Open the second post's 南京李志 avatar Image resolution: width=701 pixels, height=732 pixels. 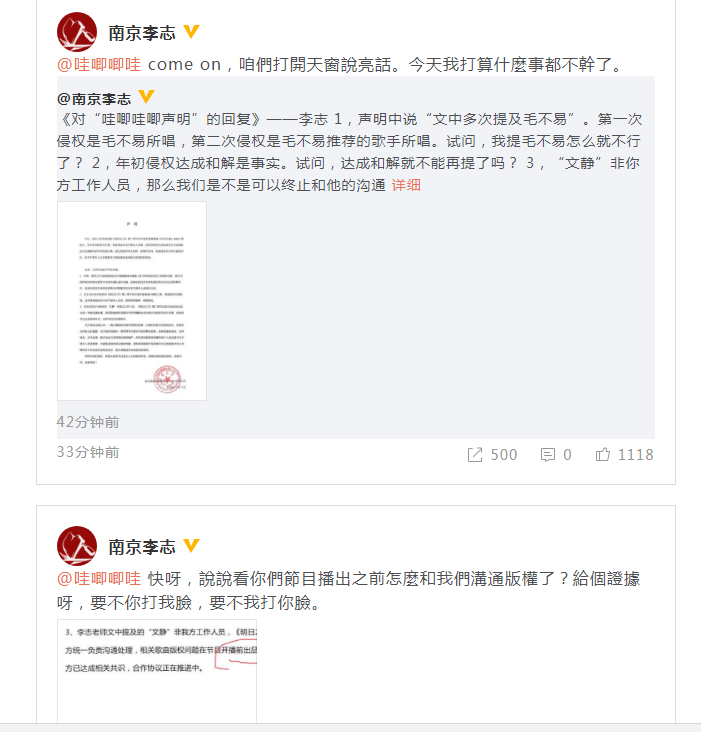77,546
